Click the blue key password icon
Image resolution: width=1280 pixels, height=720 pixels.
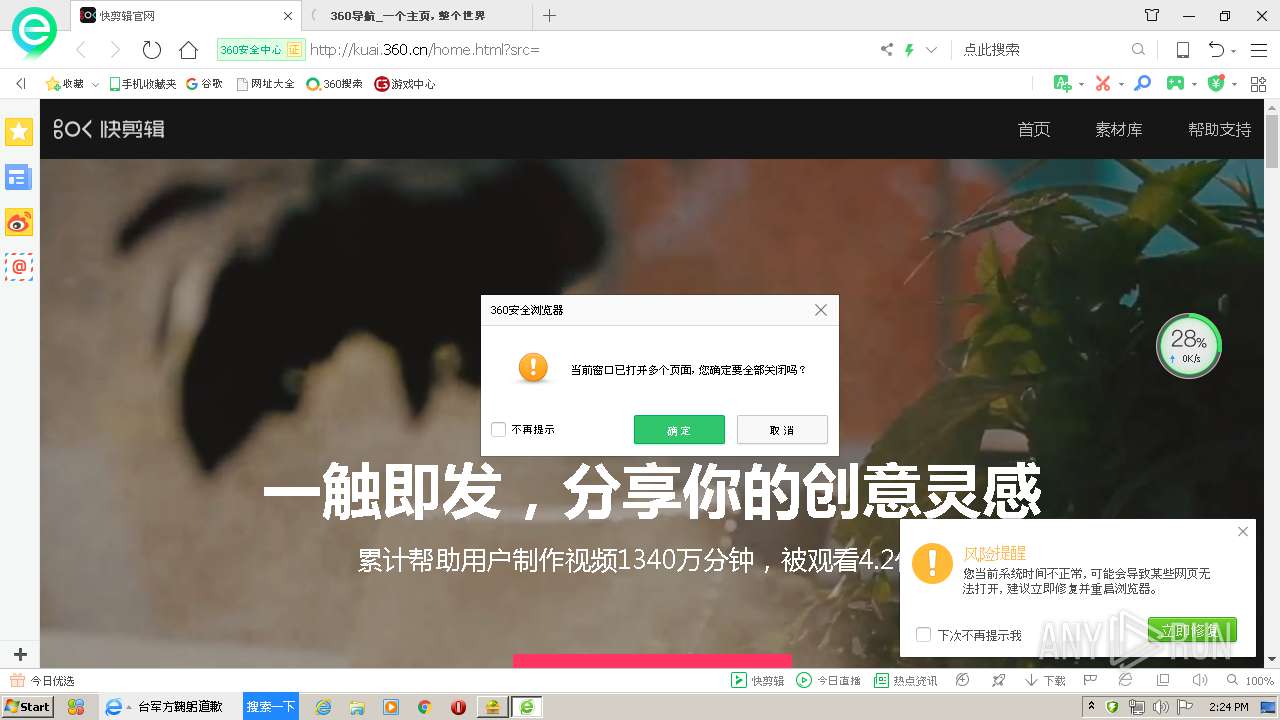(x=1142, y=84)
